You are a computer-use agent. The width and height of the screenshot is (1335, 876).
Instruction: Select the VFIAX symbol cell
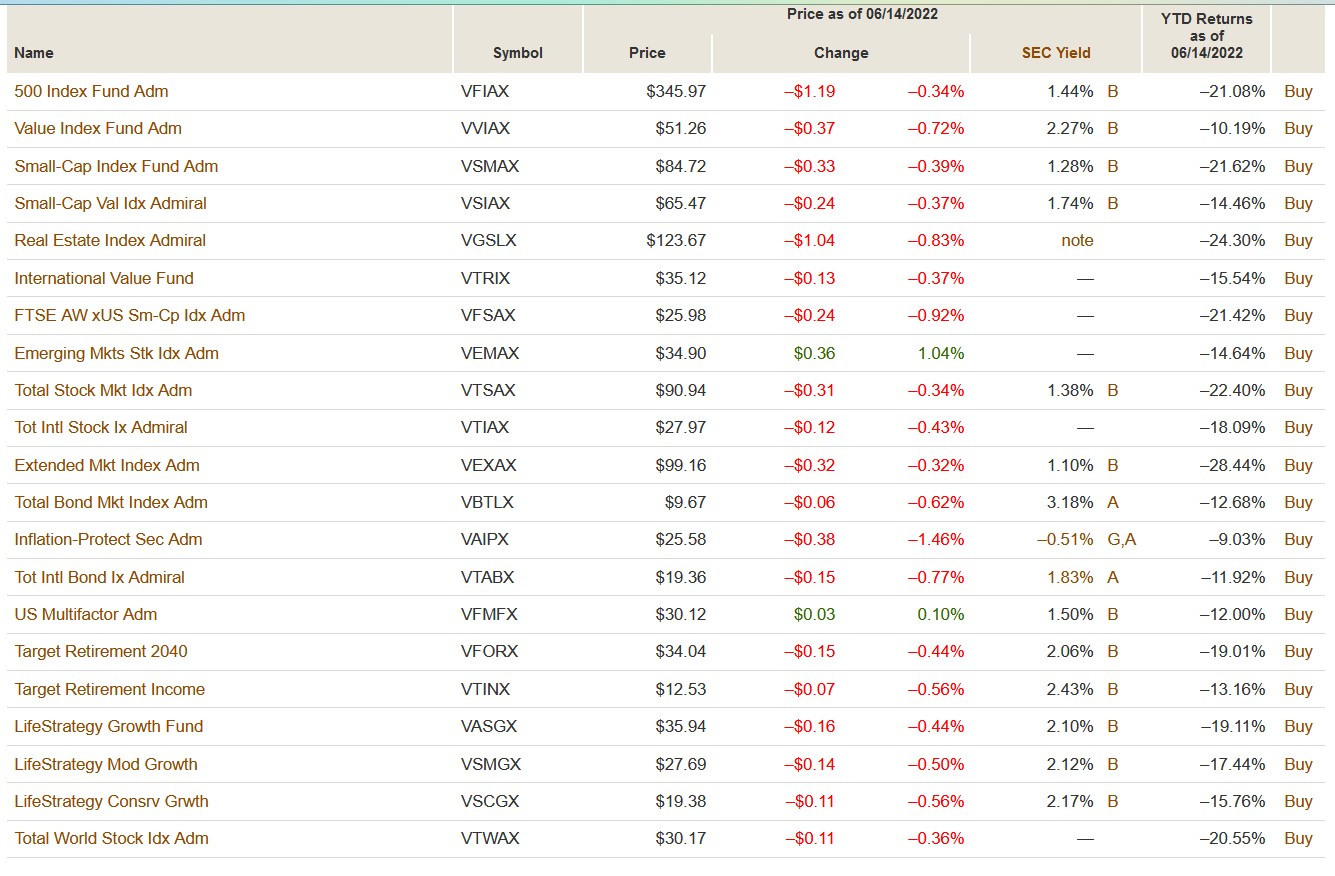(484, 91)
